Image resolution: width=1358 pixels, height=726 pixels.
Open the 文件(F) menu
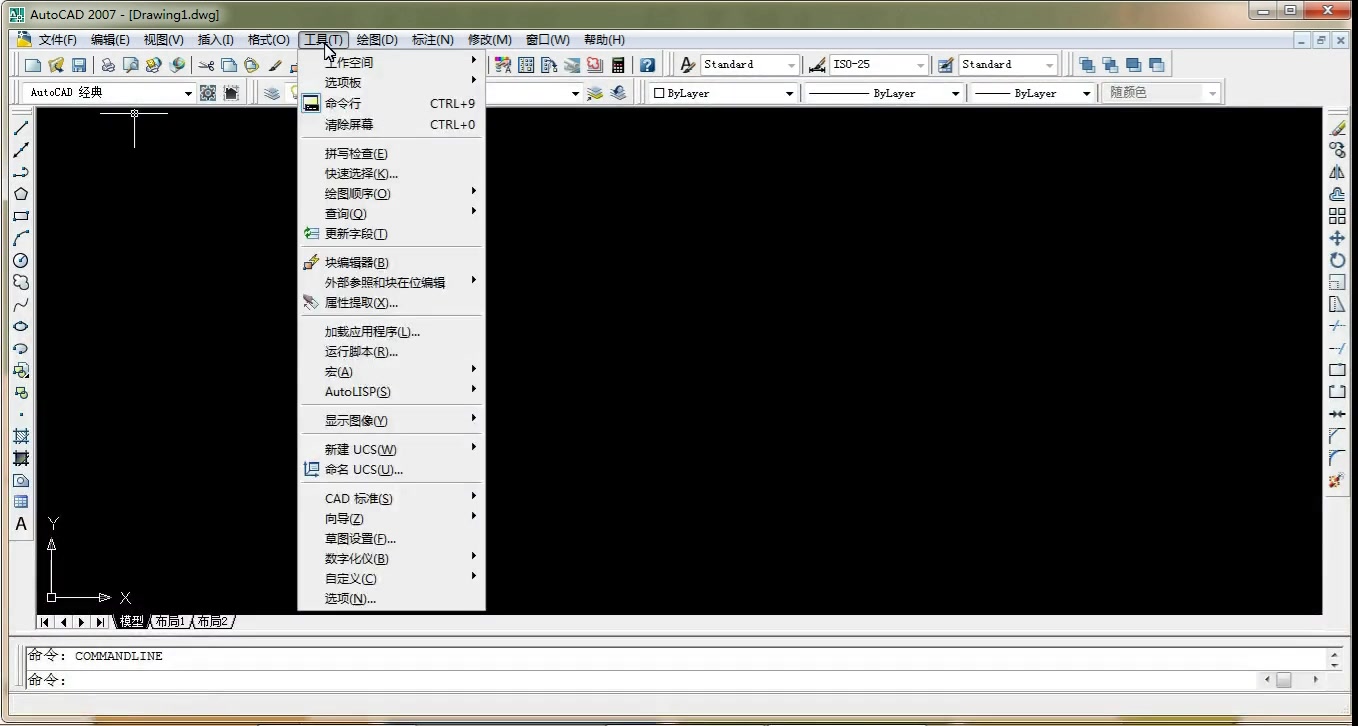pos(57,40)
